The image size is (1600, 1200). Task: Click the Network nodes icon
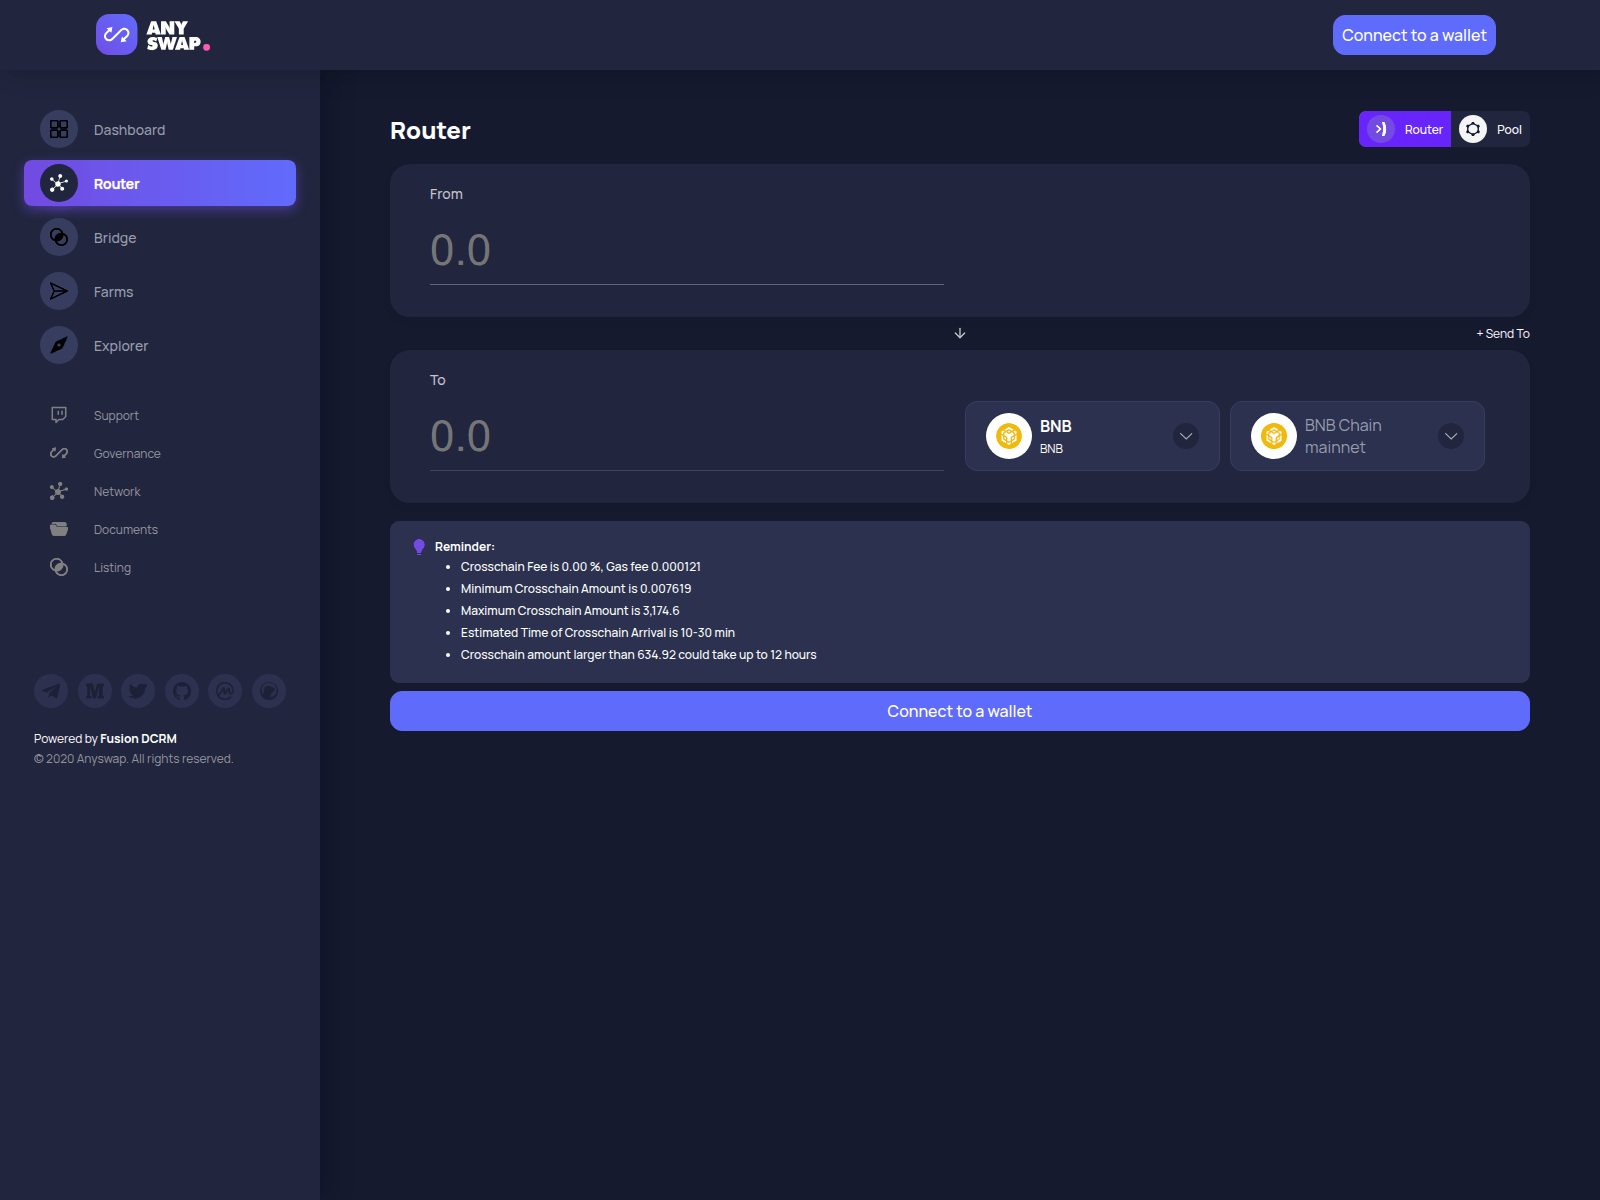pyautogui.click(x=59, y=491)
